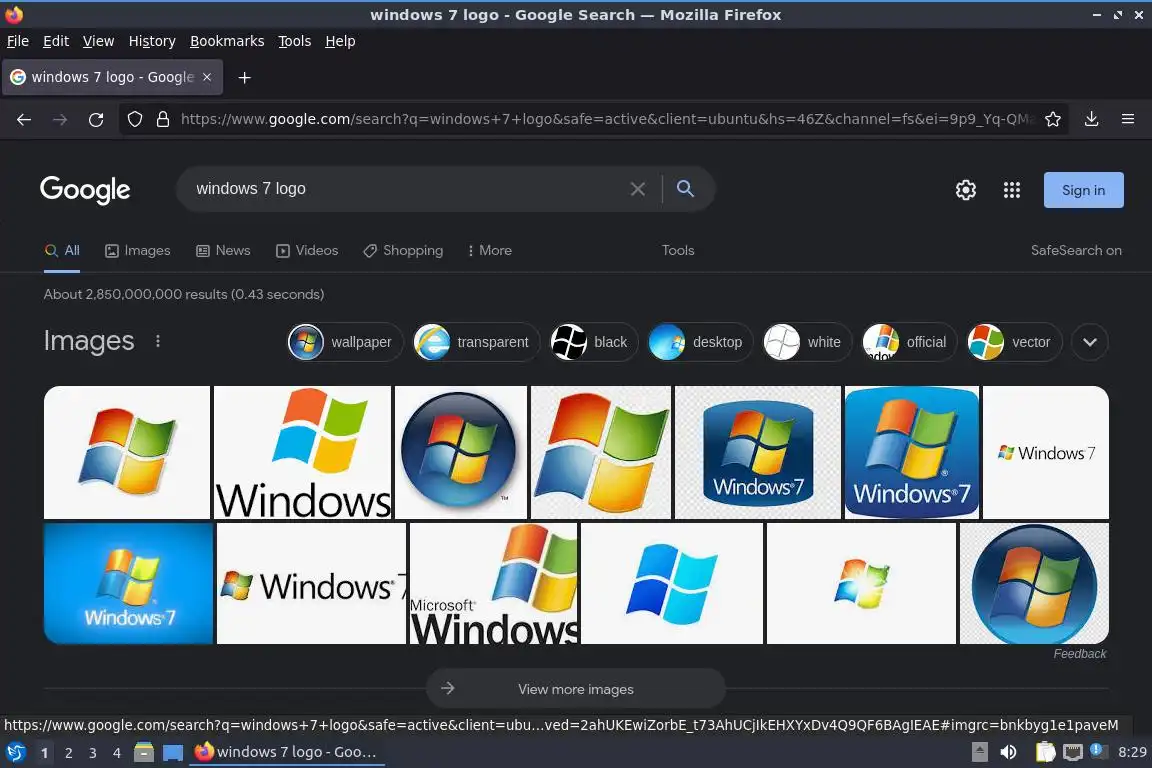Open the History menu
This screenshot has height=768, width=1152.
(x=152, y=41)
